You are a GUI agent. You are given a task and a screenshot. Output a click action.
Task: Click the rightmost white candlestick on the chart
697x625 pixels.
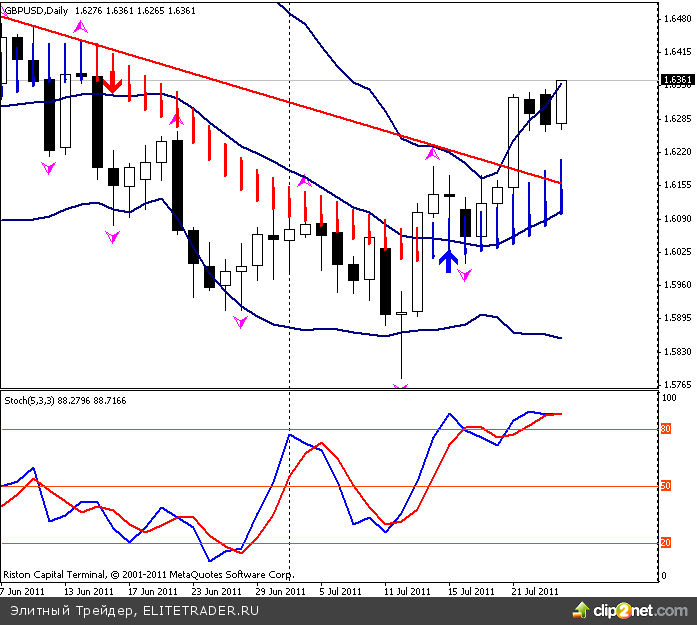[561, 102]
